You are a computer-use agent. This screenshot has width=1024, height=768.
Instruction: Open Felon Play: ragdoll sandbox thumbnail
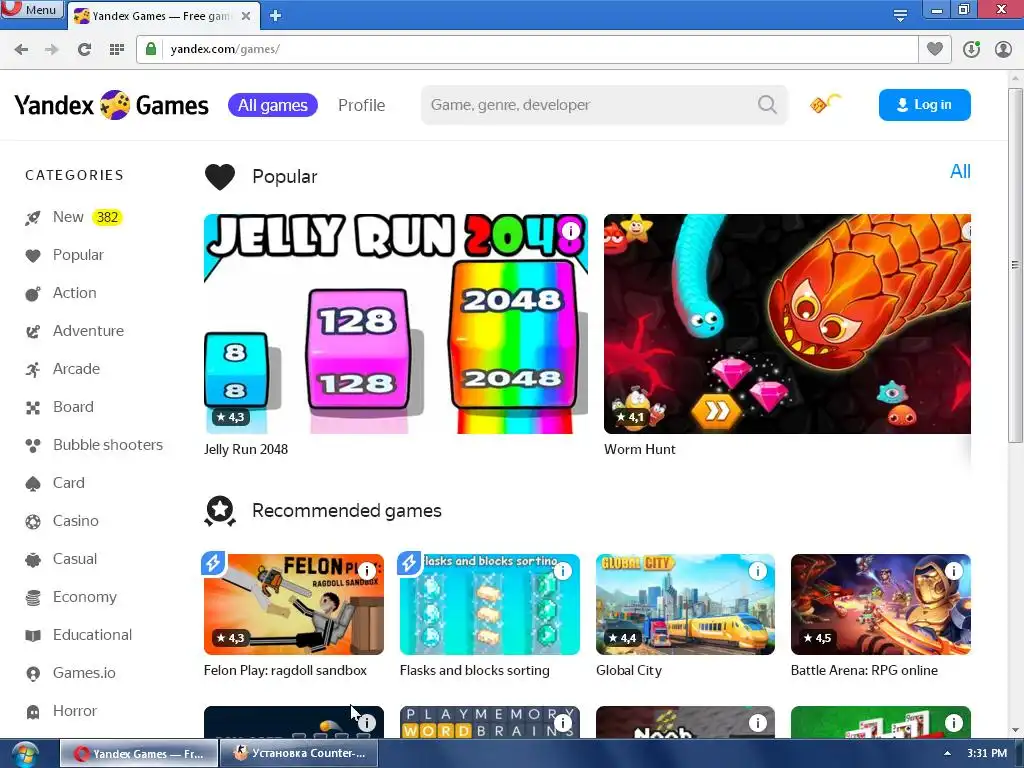294,604
